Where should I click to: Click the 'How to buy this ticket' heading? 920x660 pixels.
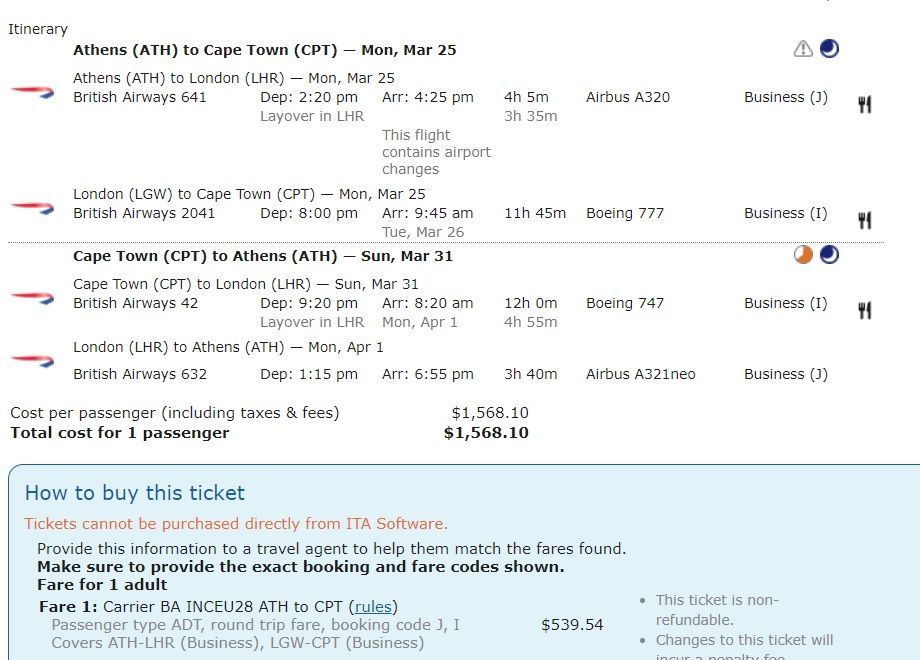click(135, 493)
